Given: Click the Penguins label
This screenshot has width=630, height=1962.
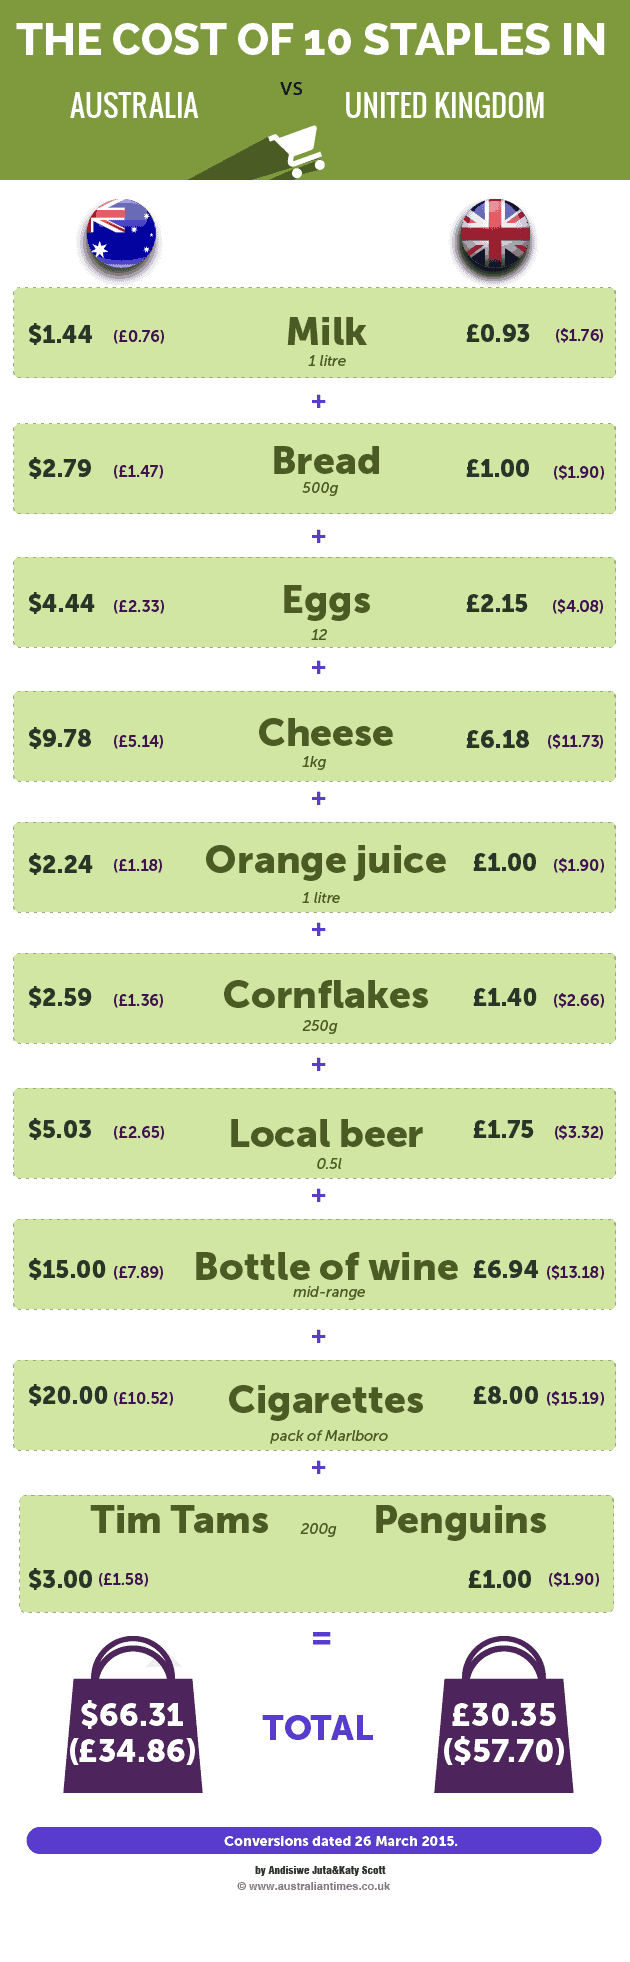Looking at the screenshot, I should (460, 1520).
